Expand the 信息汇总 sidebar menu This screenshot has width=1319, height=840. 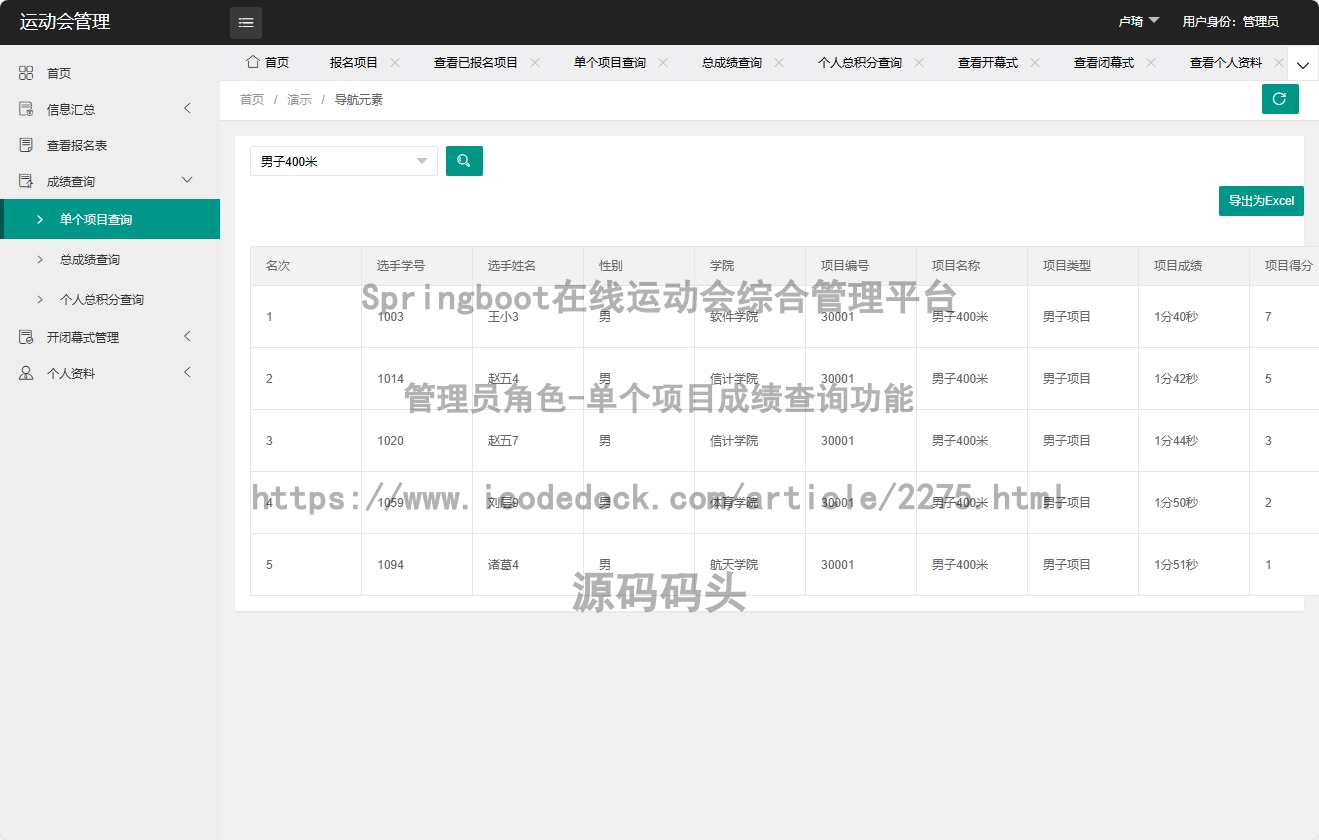click(187, 109)
